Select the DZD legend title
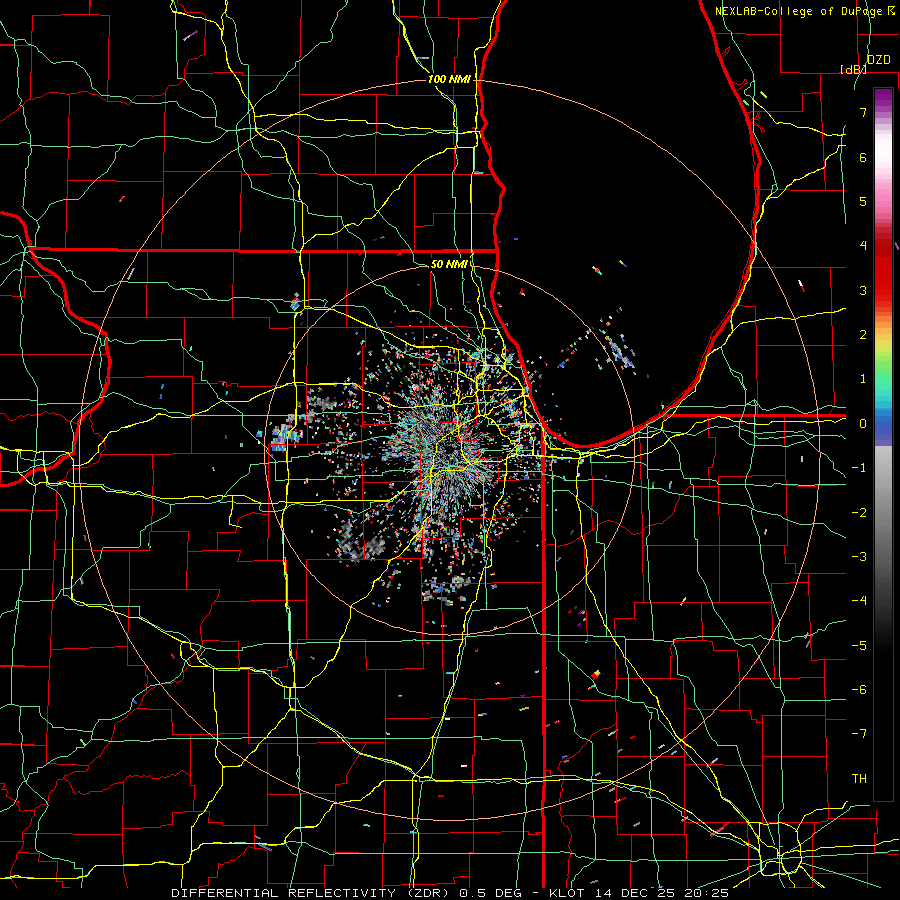 pos(878,60)
